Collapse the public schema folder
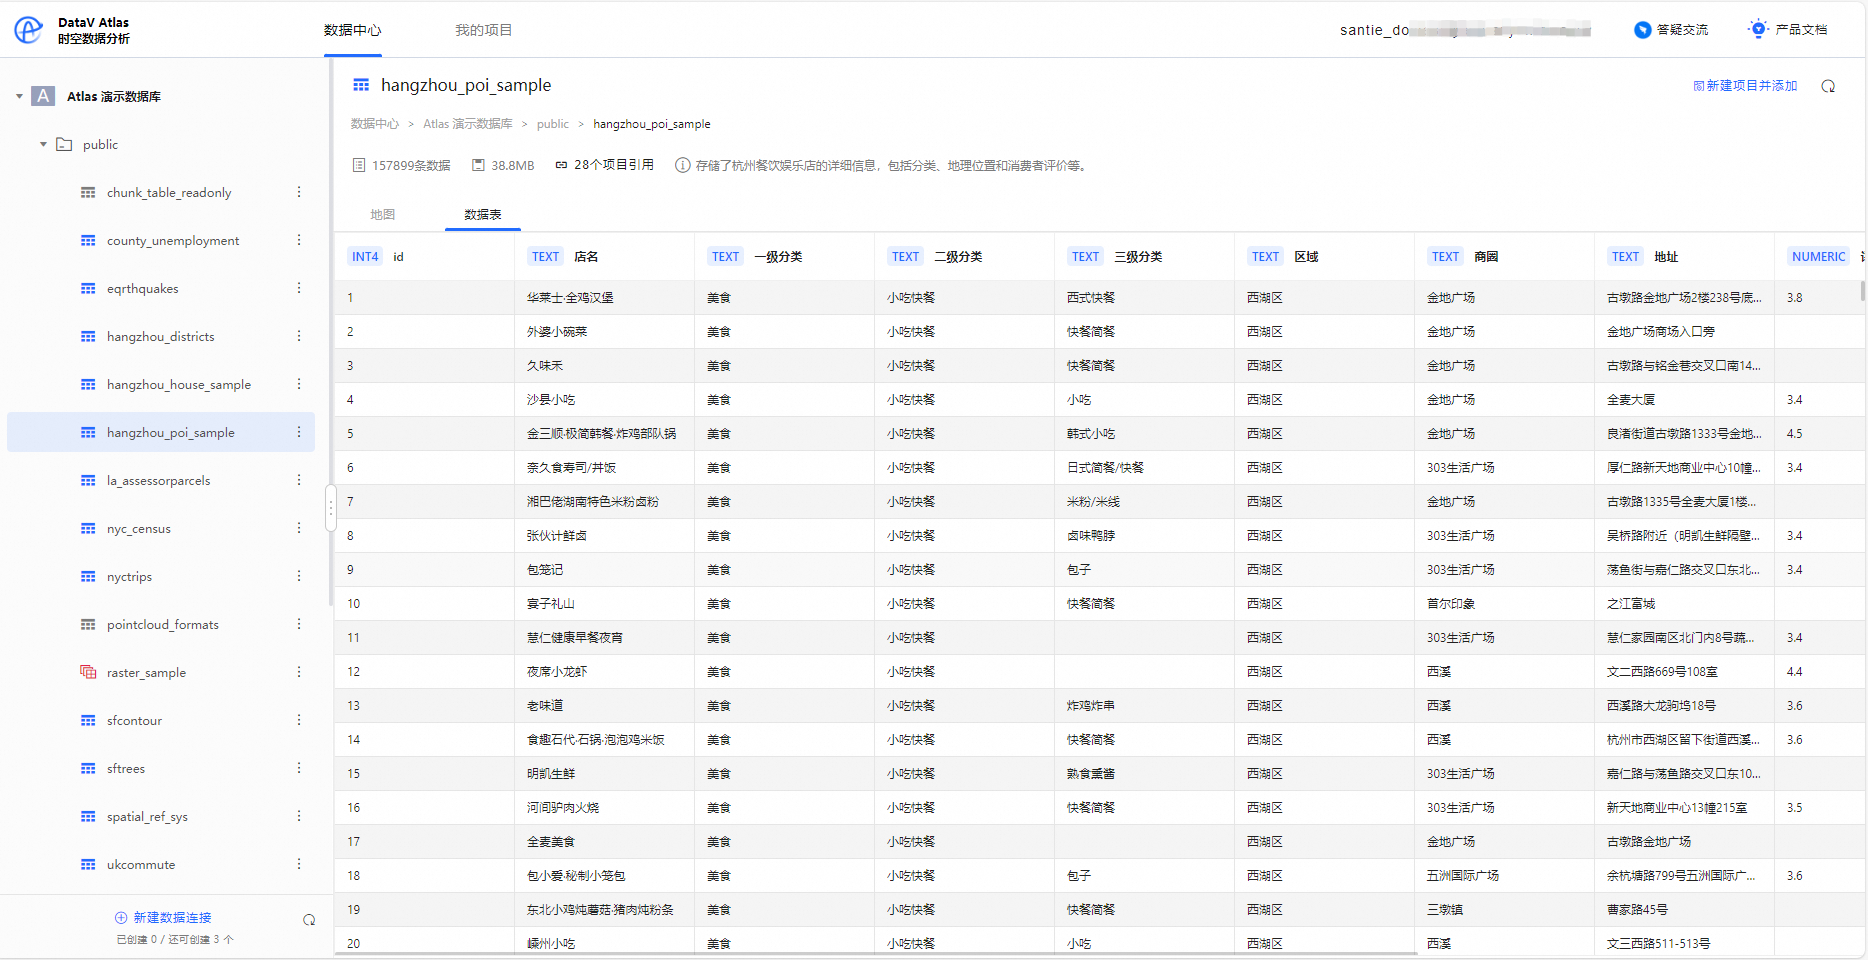The width and height of the screenshot is (1868, 960). [43, 144]
